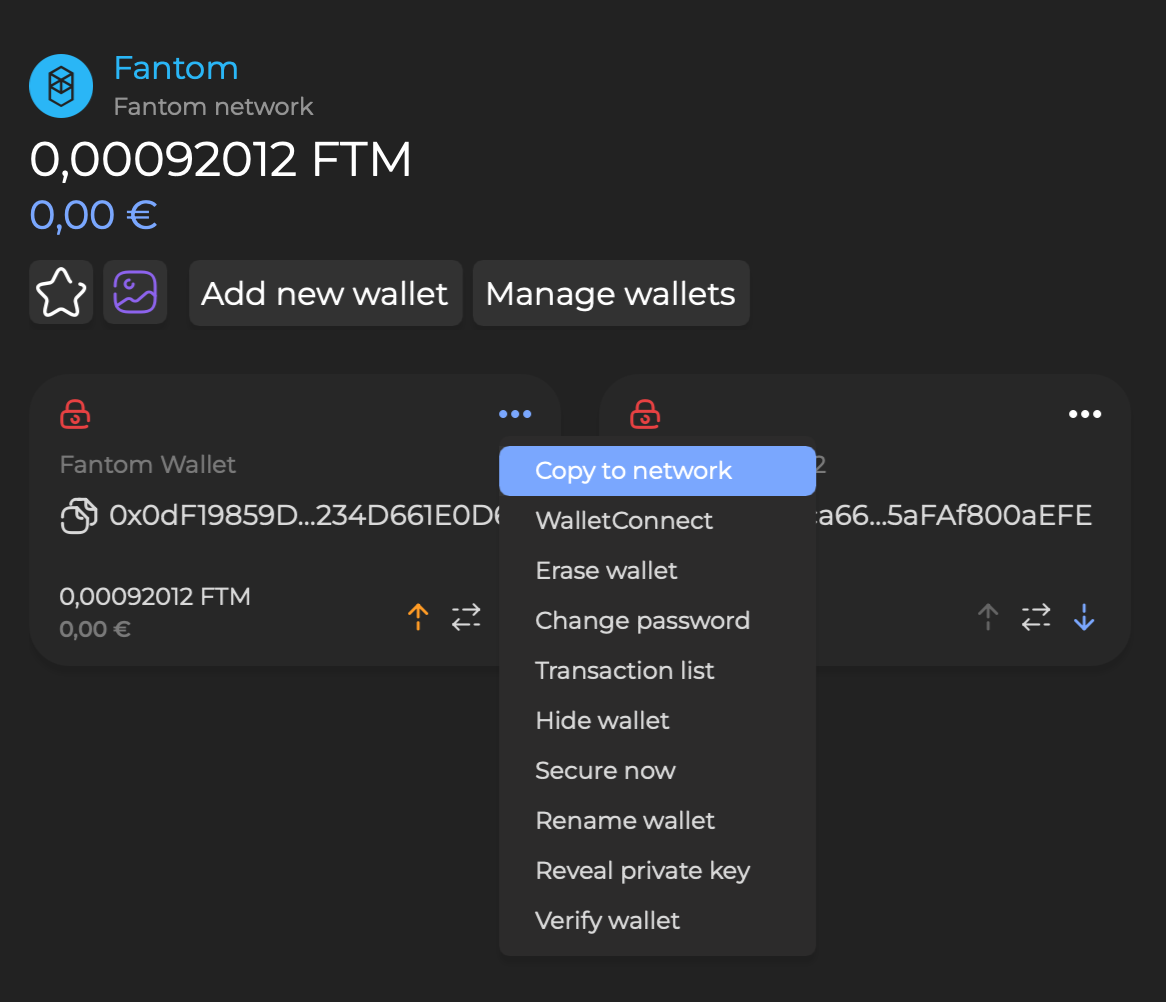Choose Change password in the menu
Viewport: 1166px width, 1002px height.
pos(657,620)
